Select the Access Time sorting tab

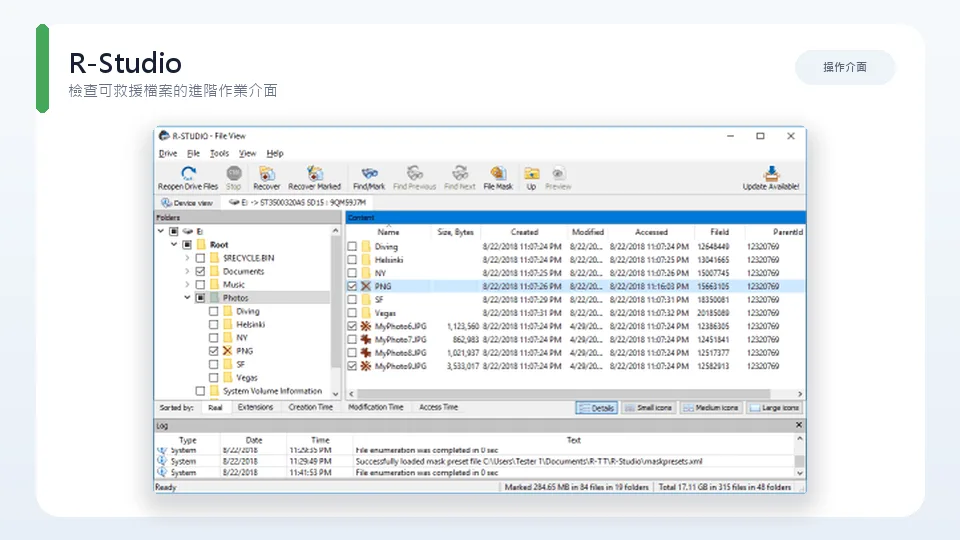[x=438, y=408]
